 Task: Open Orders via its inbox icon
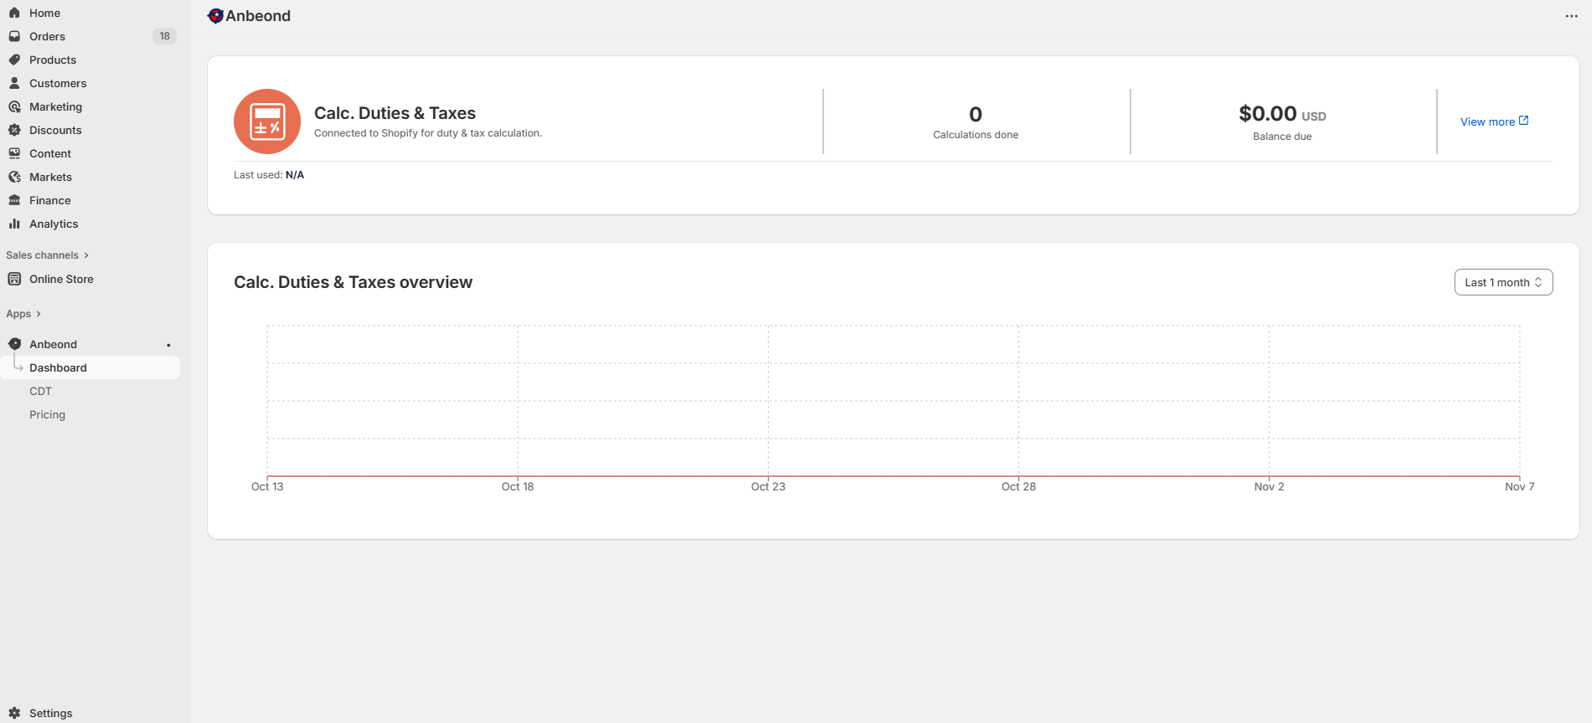[x=14, y=36]
